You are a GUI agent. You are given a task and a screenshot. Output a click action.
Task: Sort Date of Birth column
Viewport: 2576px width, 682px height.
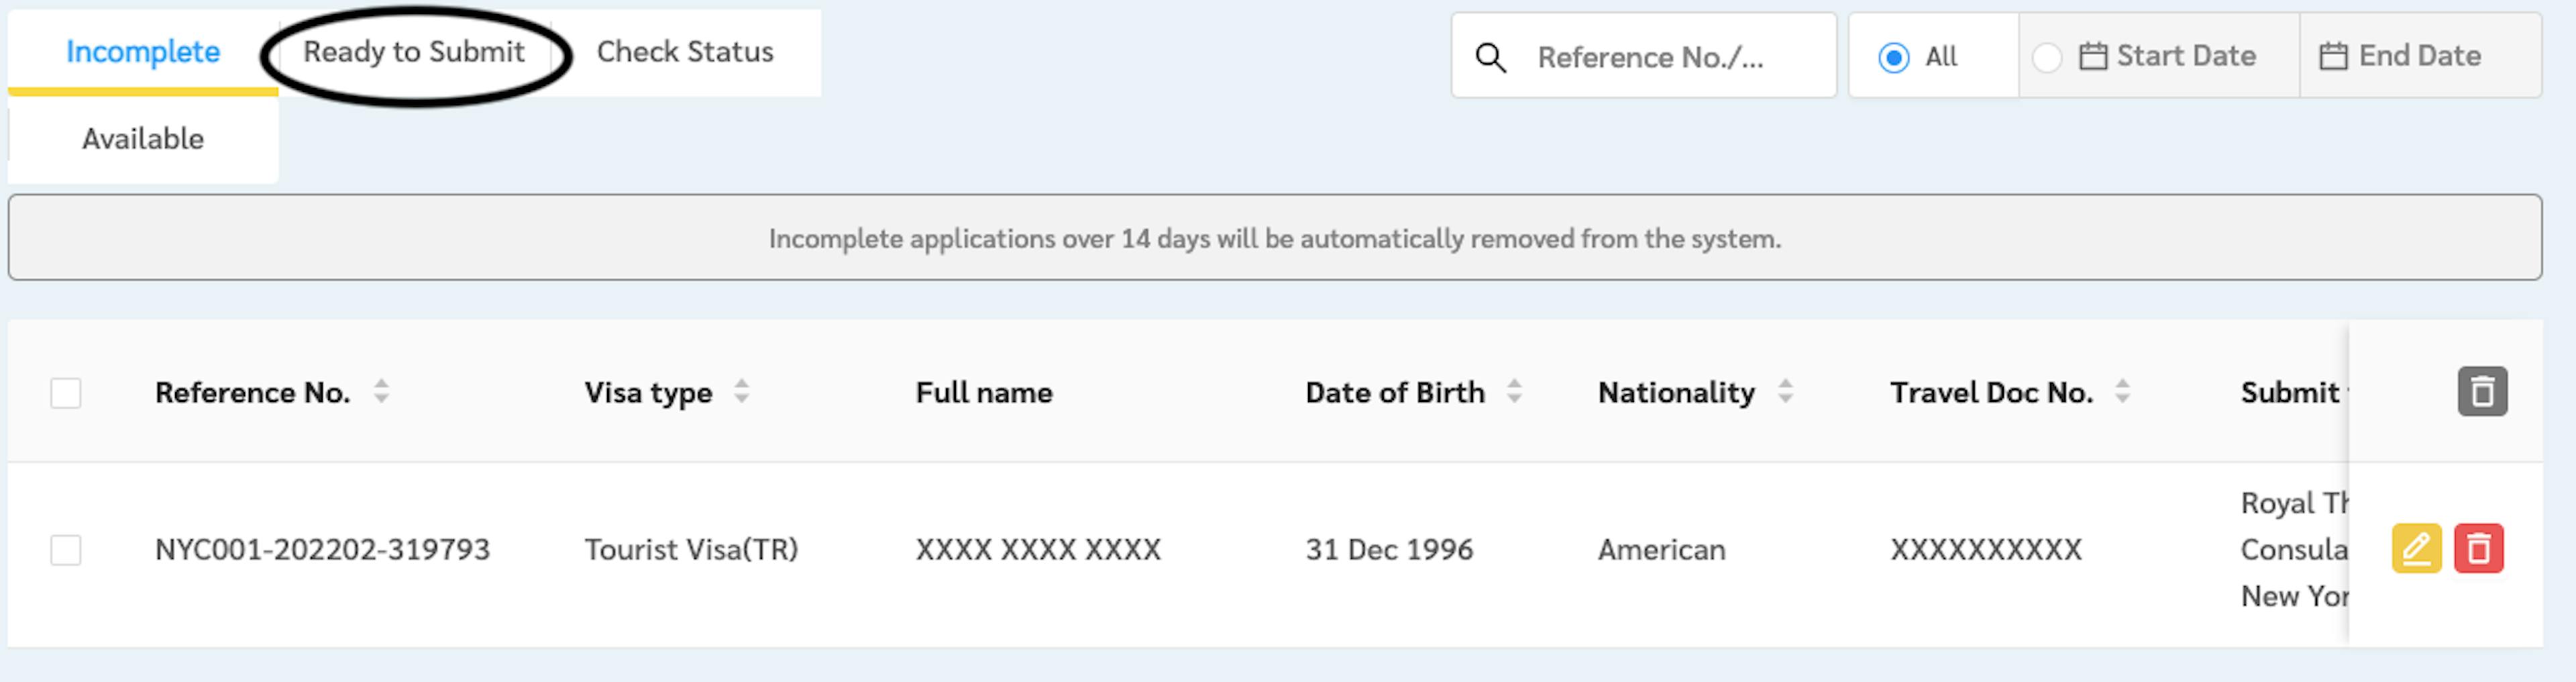click(x=1514, y=391)
